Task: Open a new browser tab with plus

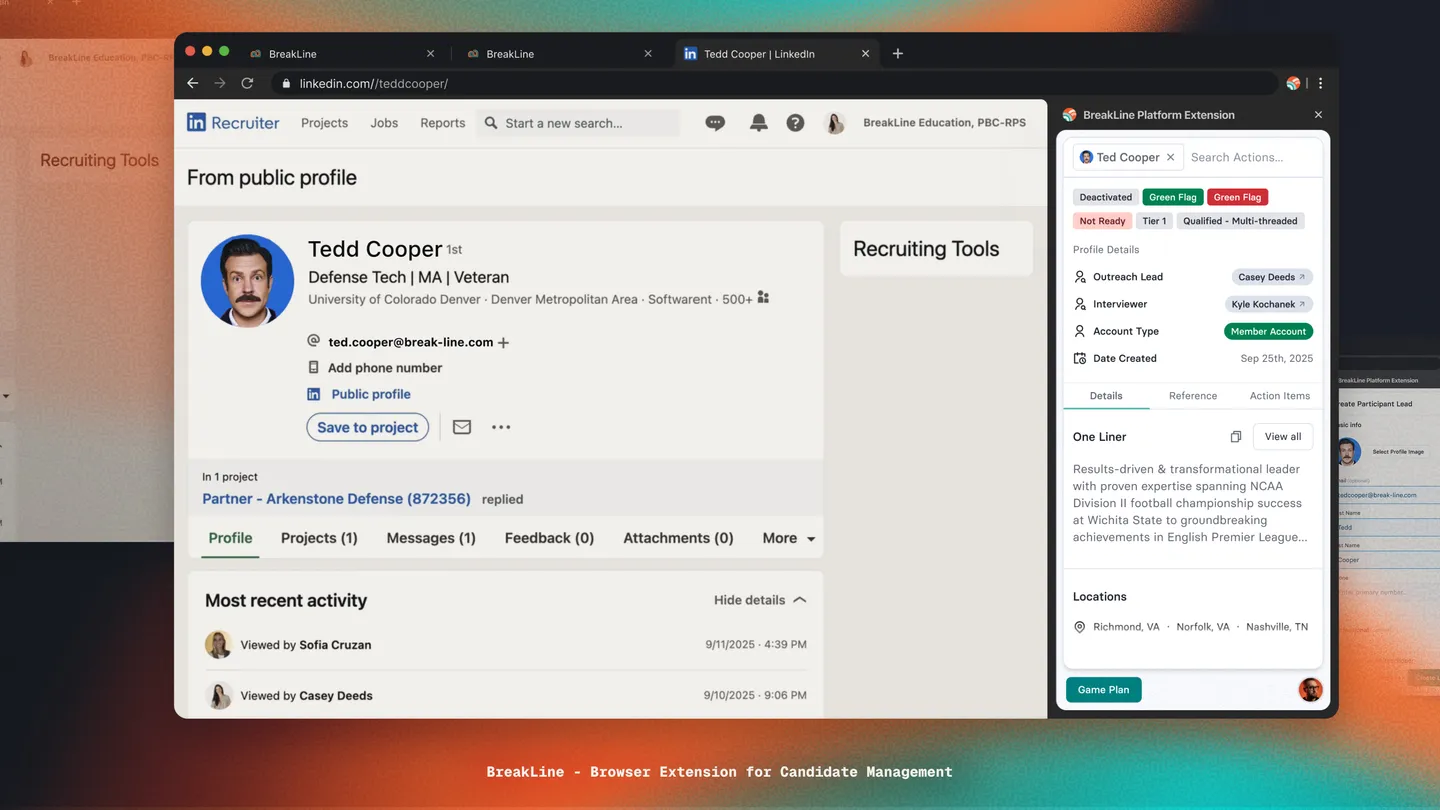Action: pos(898,54)
